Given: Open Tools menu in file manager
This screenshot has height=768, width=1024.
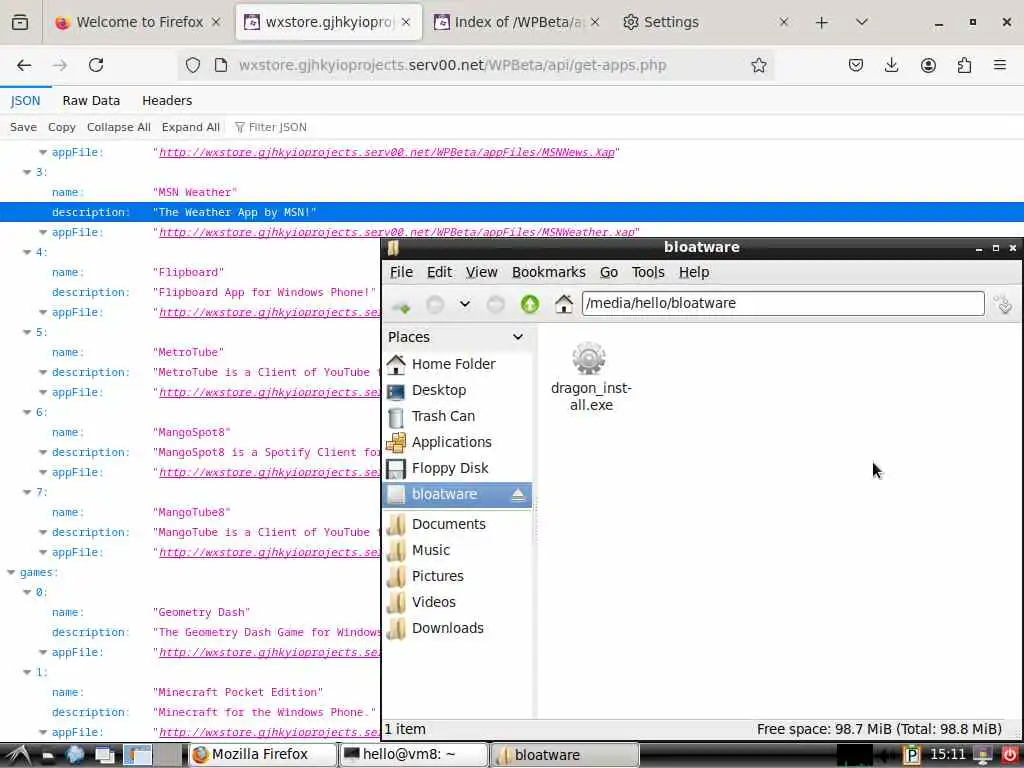Looking at the screenshot, I should tap(648, 272).
